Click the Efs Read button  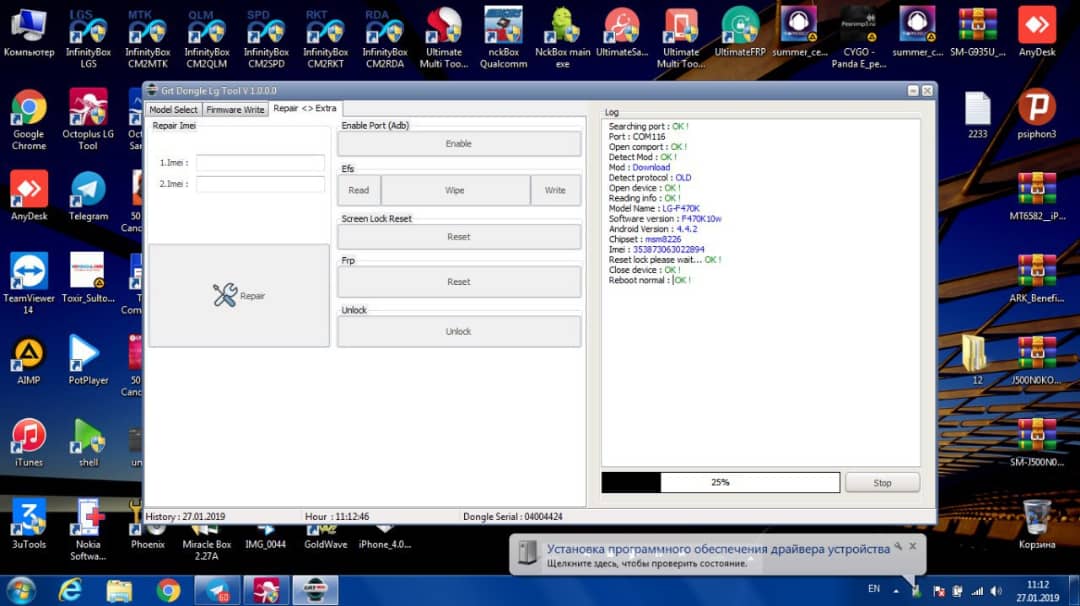pyautogui.click(x=358, y=190)
